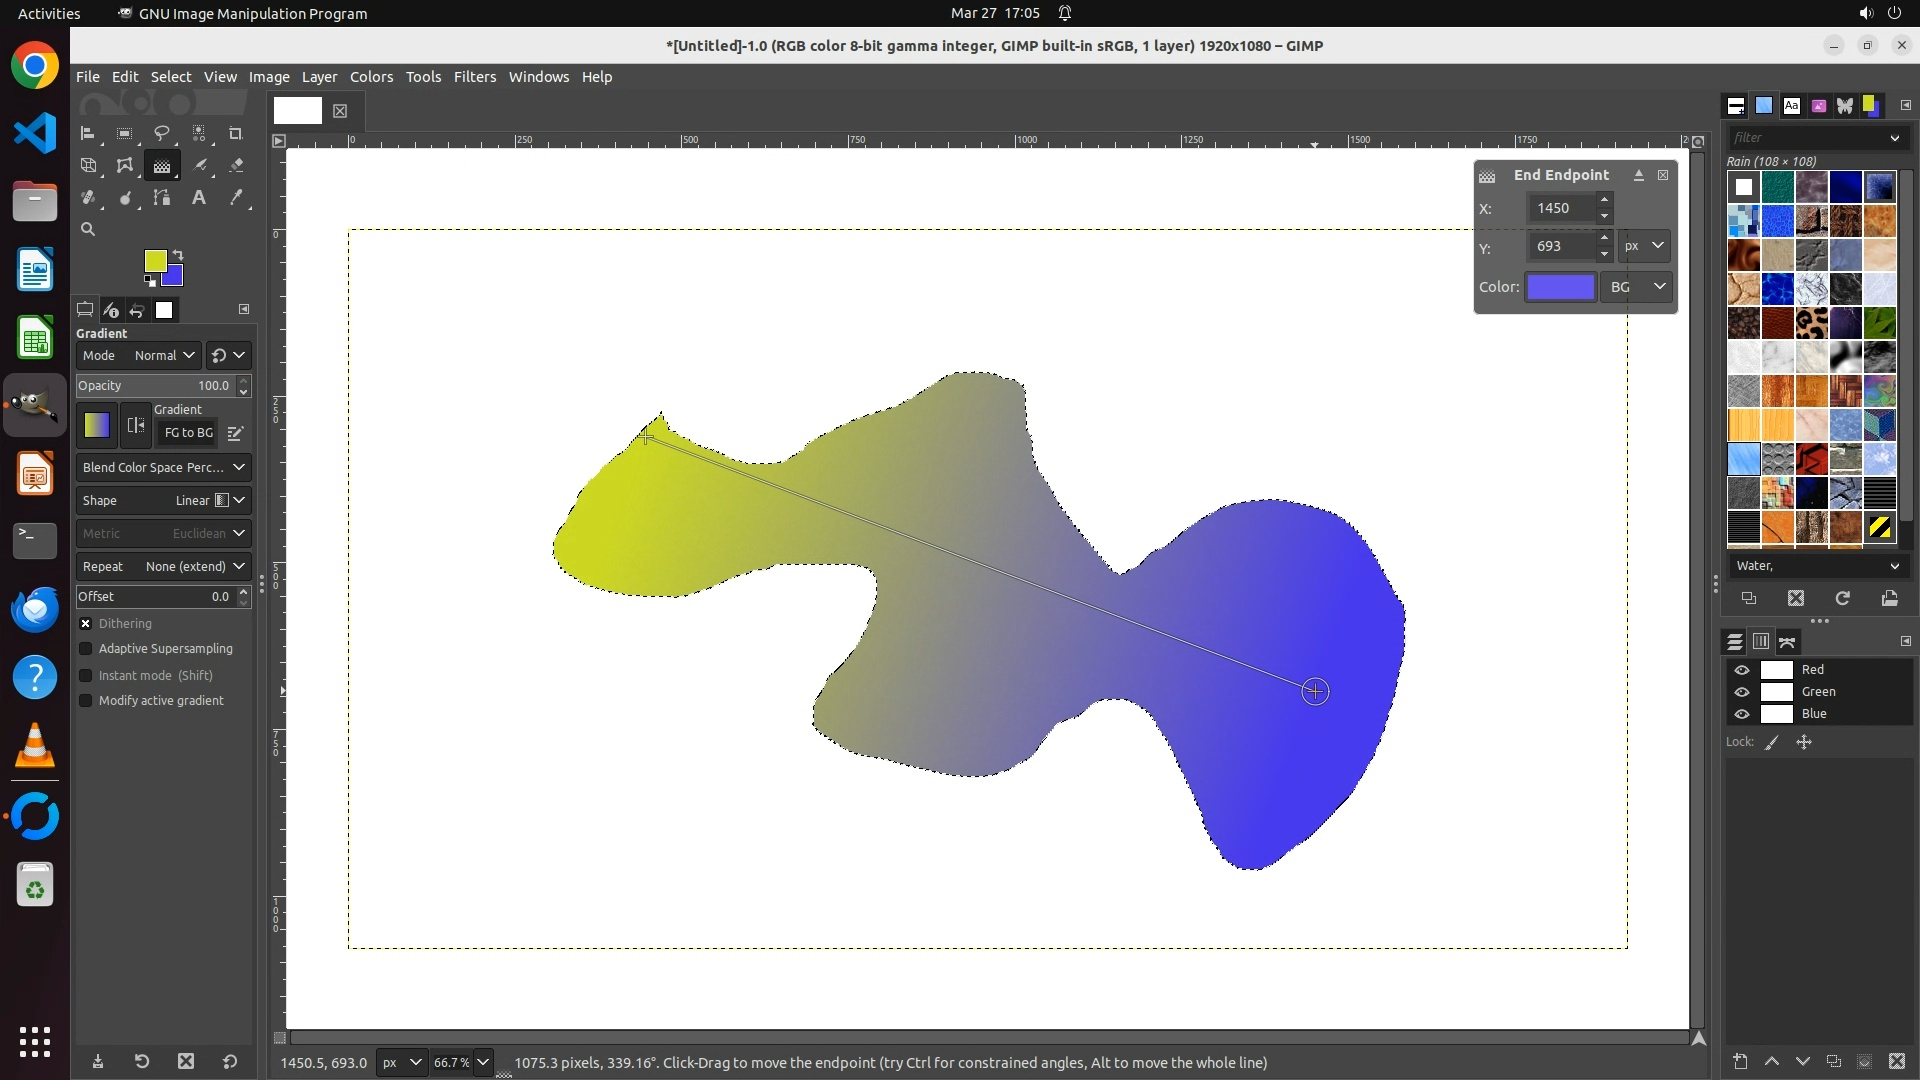Screen dimensions: 1920x1080
Task: Click the yellow foreground color swatch
Action: [x=155, y=261]
